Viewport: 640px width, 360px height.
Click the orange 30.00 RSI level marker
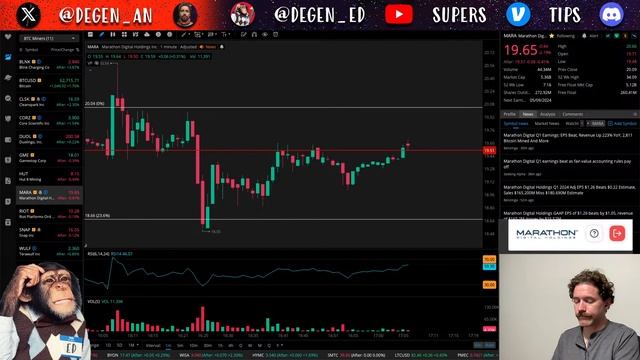pyautogui.click(x=489, y=284)
